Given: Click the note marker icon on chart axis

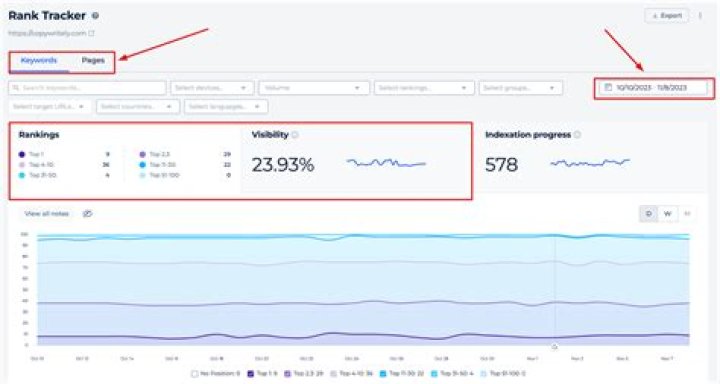Looking at the screenshot, I should [x=554, y=347].
